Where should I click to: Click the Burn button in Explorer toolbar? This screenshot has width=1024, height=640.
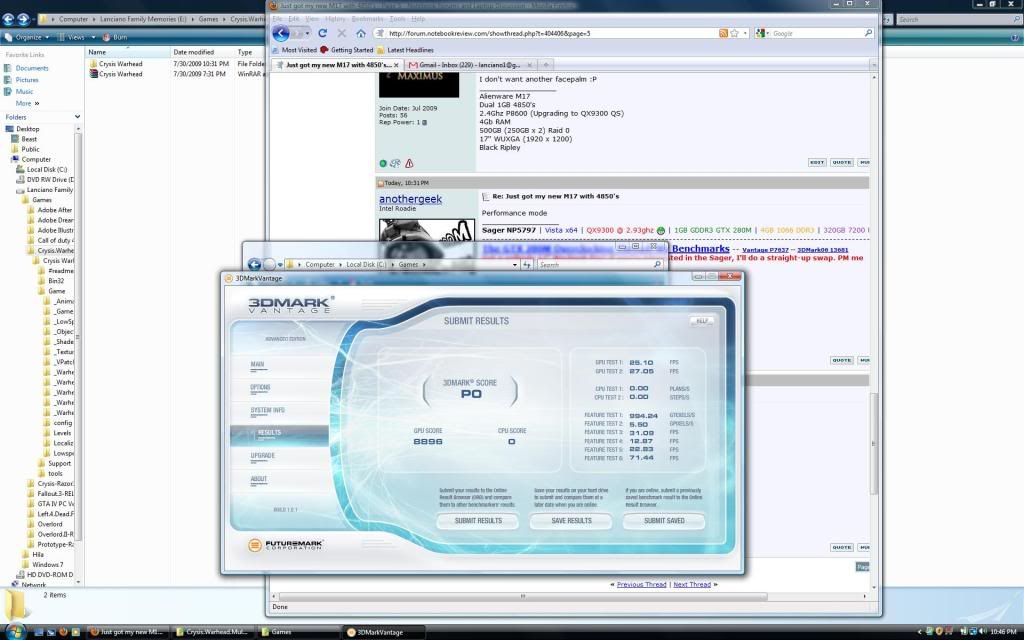116,37
